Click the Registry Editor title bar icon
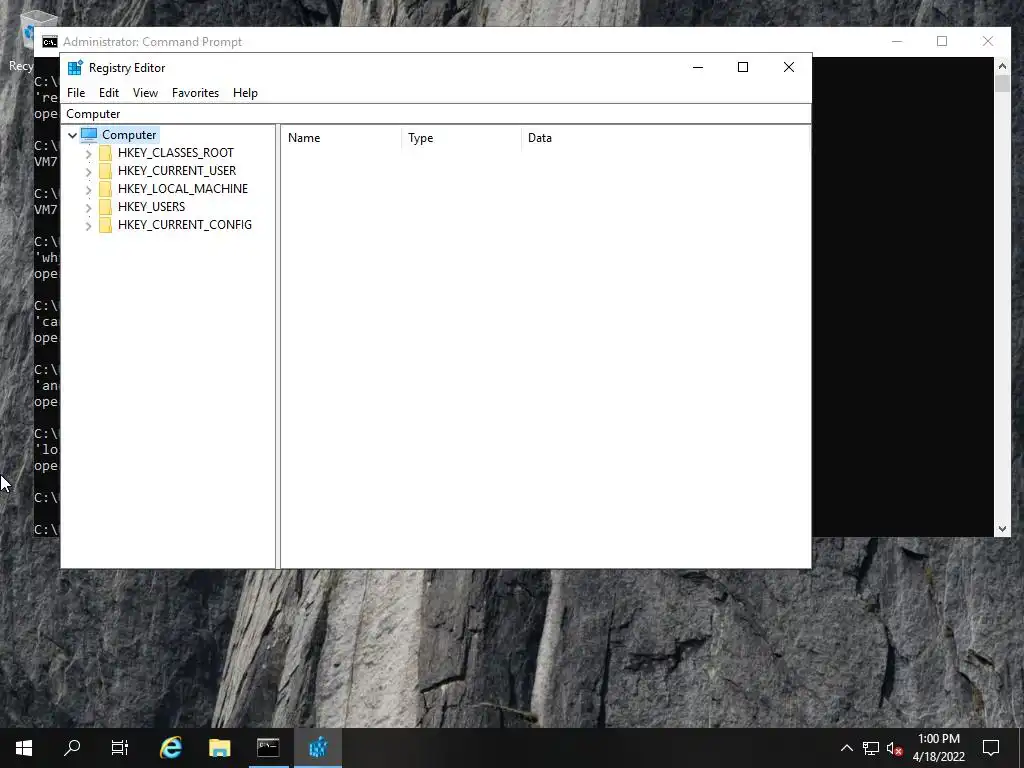 (x=75, y=67)
